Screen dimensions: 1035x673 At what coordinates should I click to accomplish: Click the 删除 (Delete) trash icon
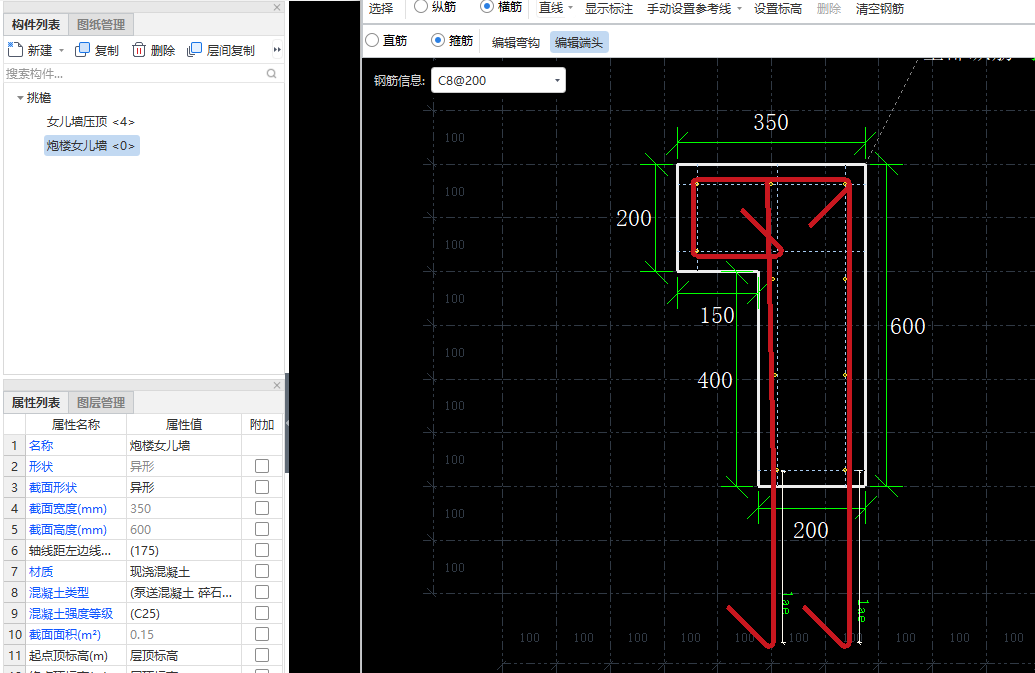pyautogui.click(x=139, y=49)
